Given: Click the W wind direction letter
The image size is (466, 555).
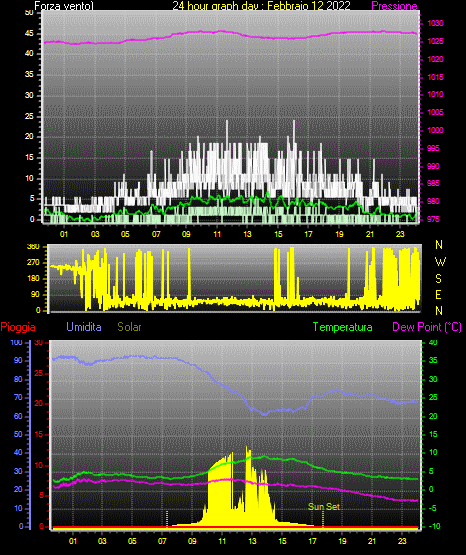Looking at the screenshot, I should point(440,262).
